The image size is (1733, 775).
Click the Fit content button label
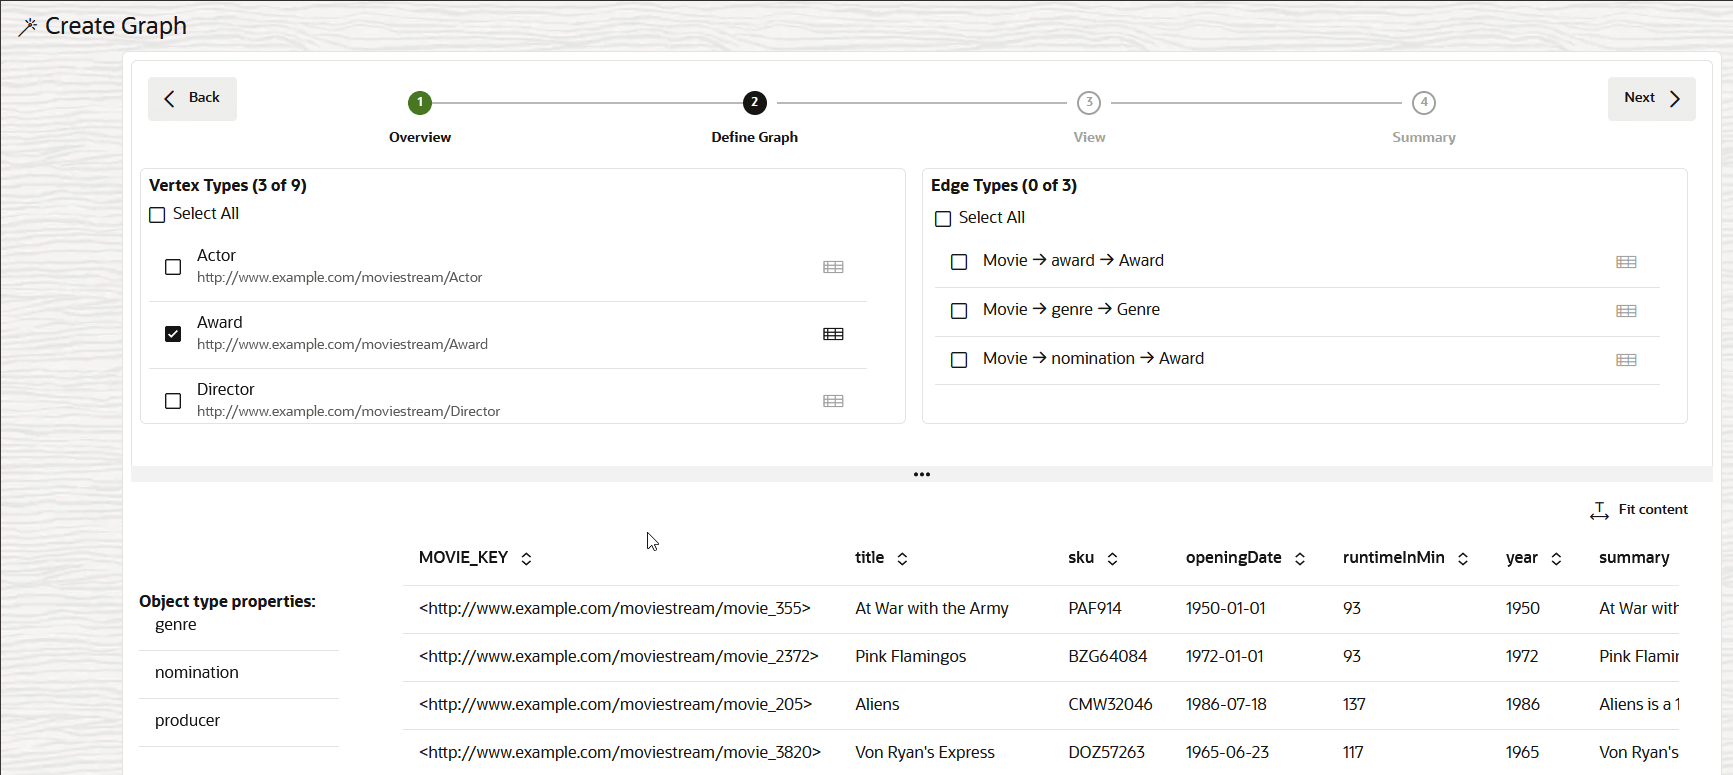tap(1653, 509)
